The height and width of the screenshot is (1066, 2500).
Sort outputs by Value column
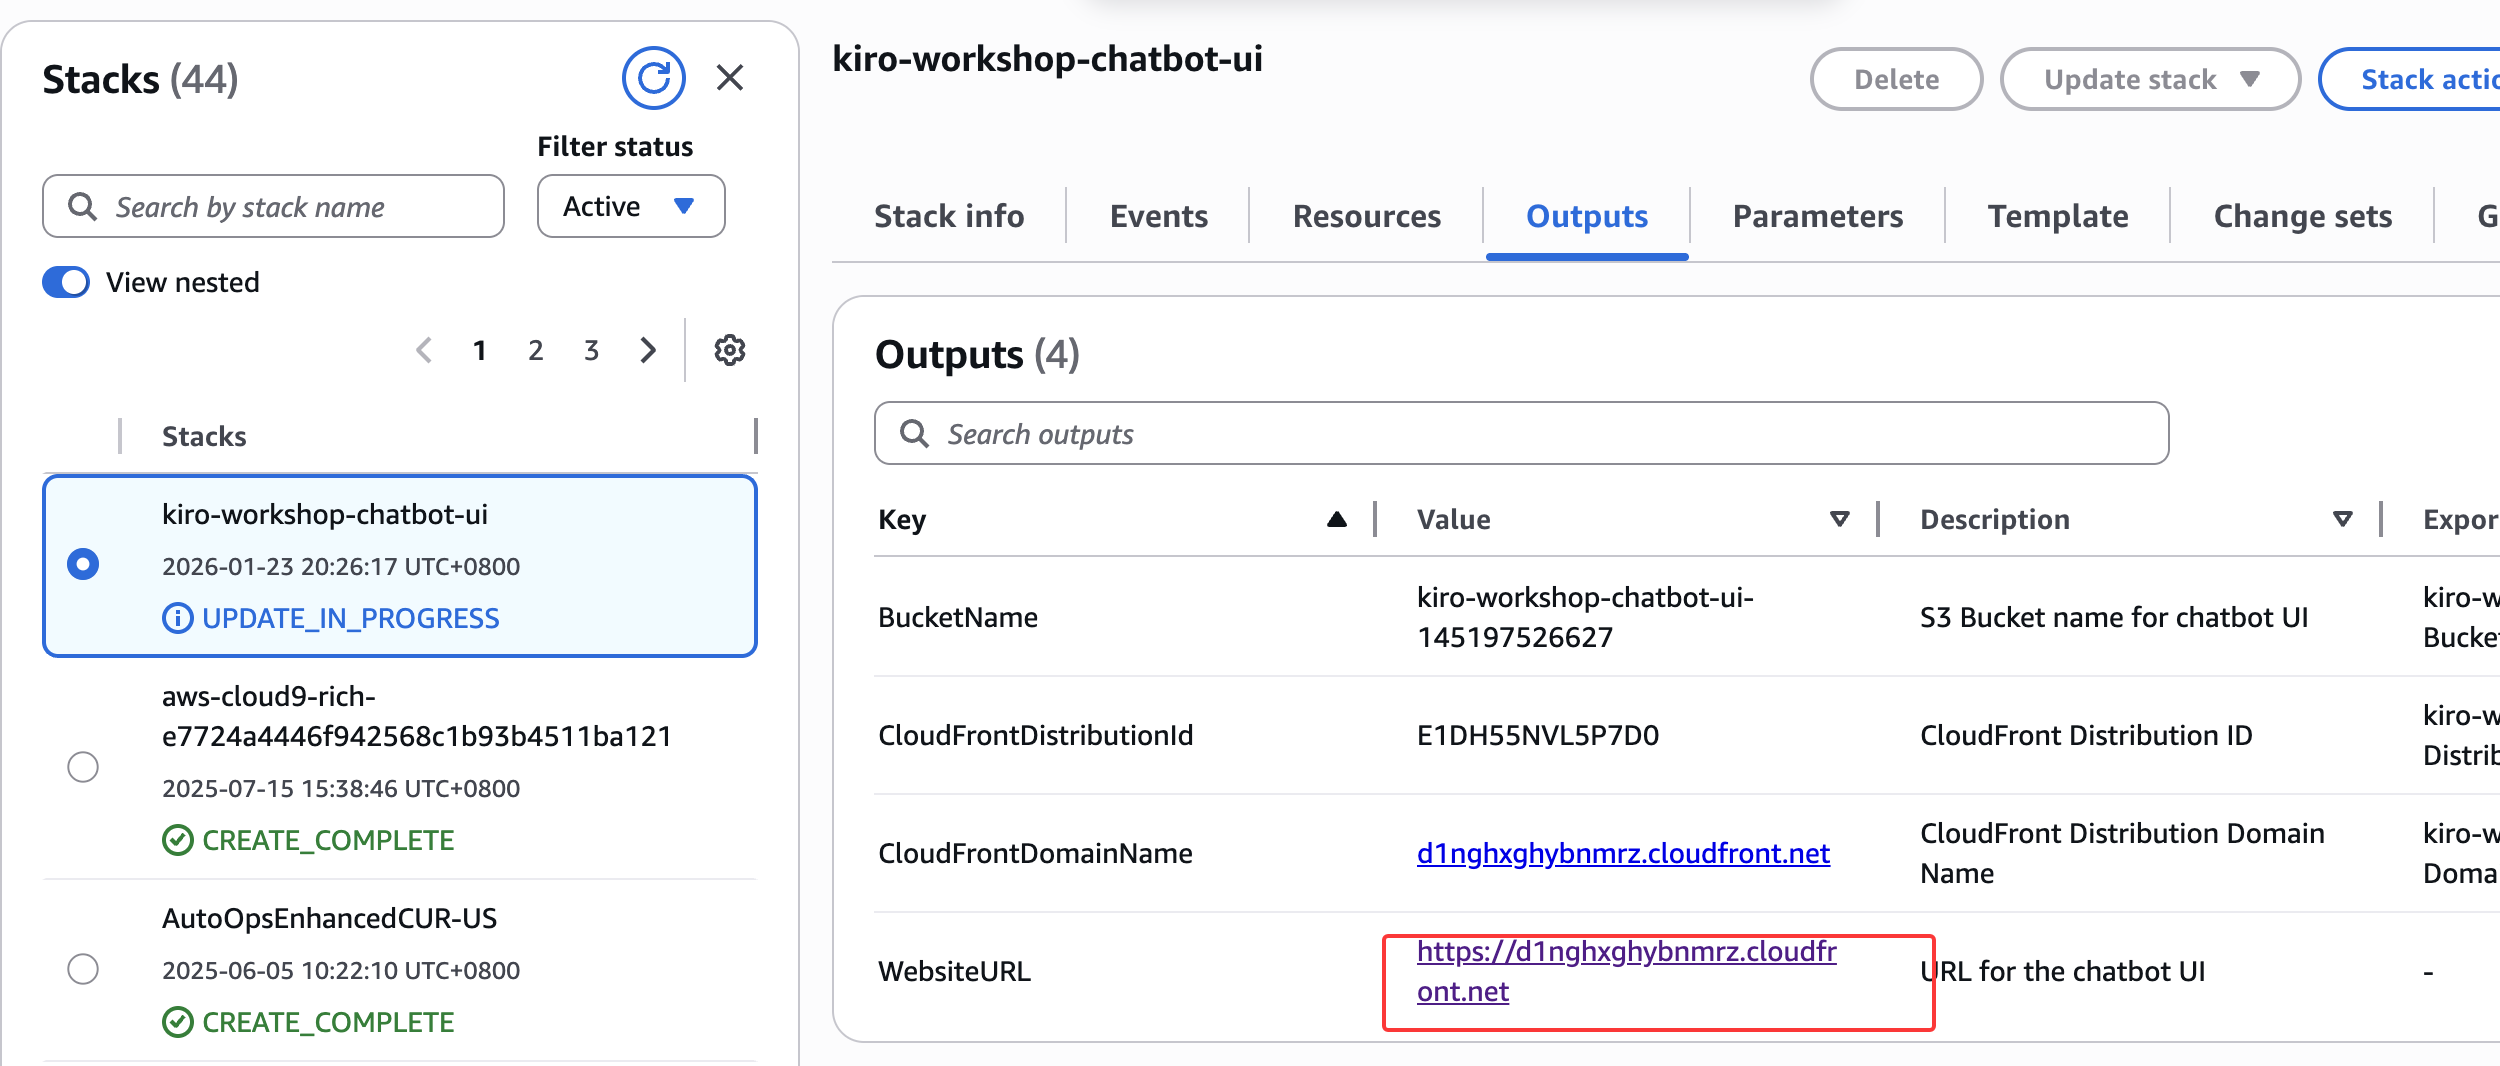(x=1839, y=519)
